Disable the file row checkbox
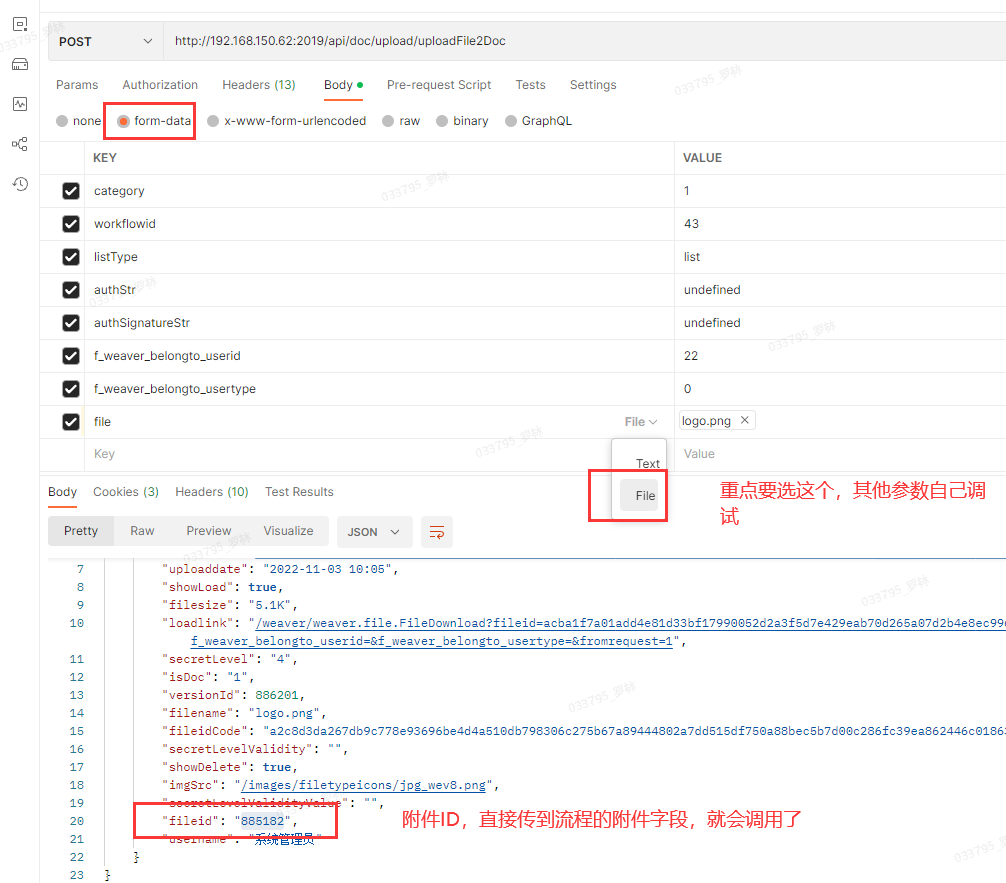Screen dimensions: 1006x883 (71, 422)
